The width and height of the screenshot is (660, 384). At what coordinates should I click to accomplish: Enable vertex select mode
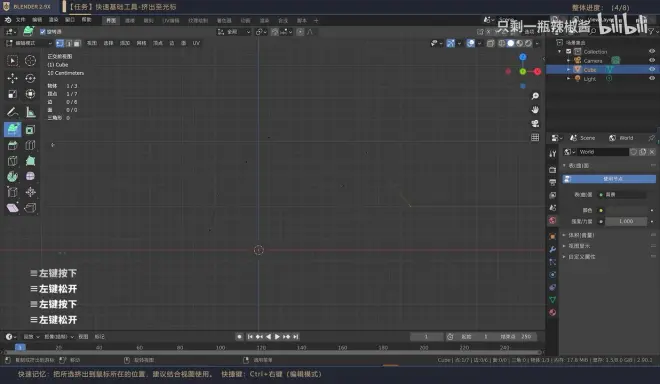tap(60, 43)
